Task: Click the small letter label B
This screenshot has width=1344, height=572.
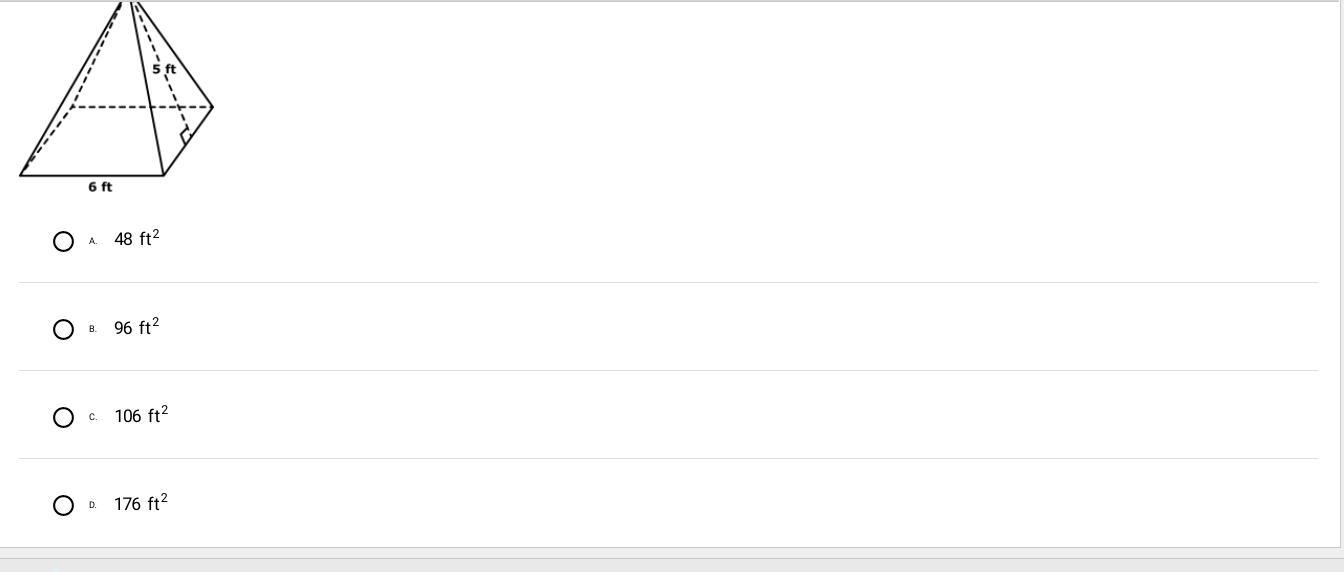Action: (92, 329)
